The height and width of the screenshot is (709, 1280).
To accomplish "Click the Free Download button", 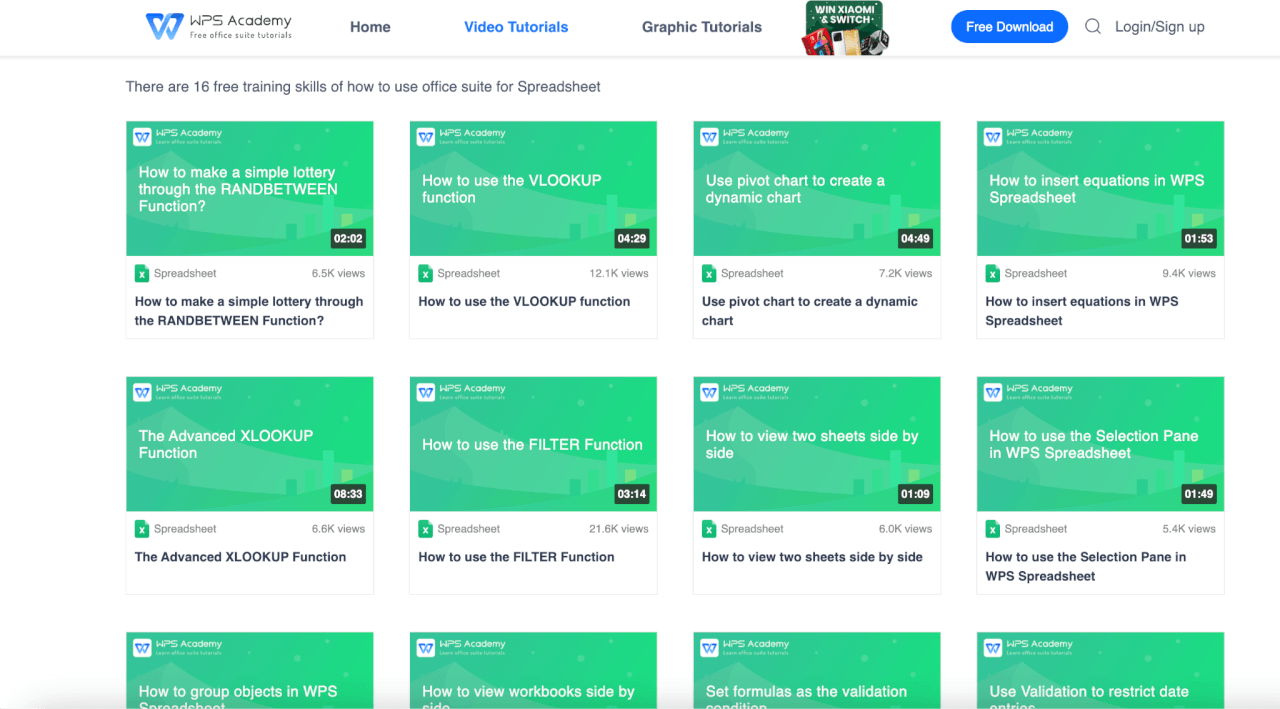I will click(x=1009, y=27).
